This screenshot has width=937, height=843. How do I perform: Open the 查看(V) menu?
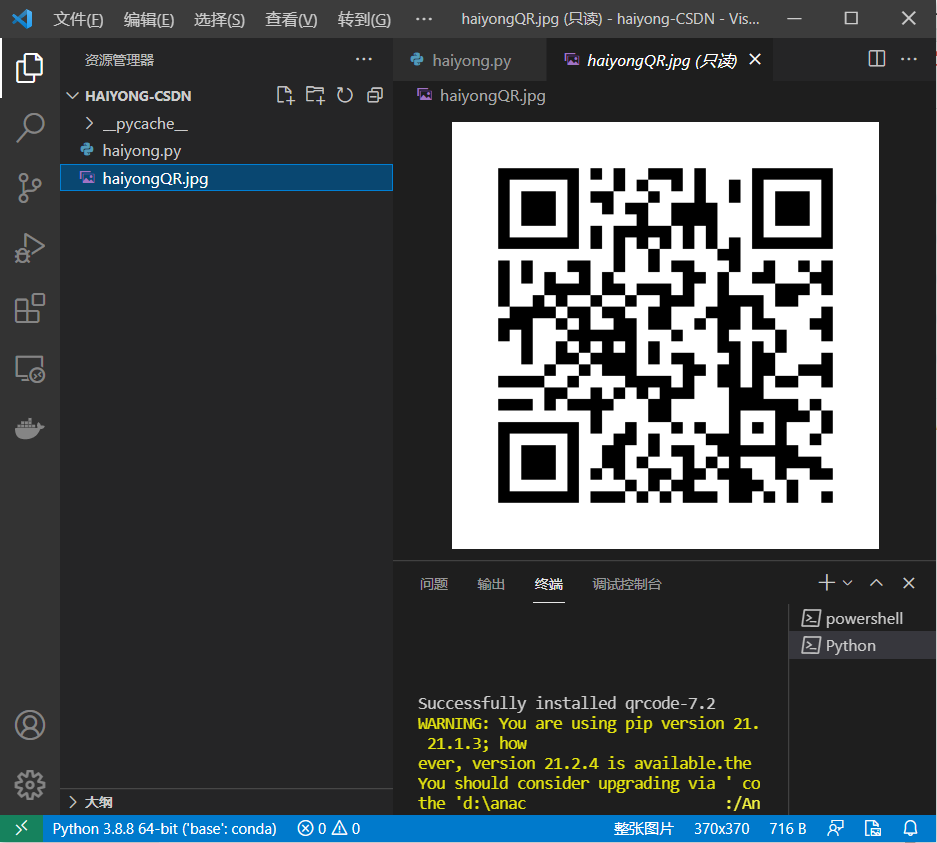click(x=291, y=19)
